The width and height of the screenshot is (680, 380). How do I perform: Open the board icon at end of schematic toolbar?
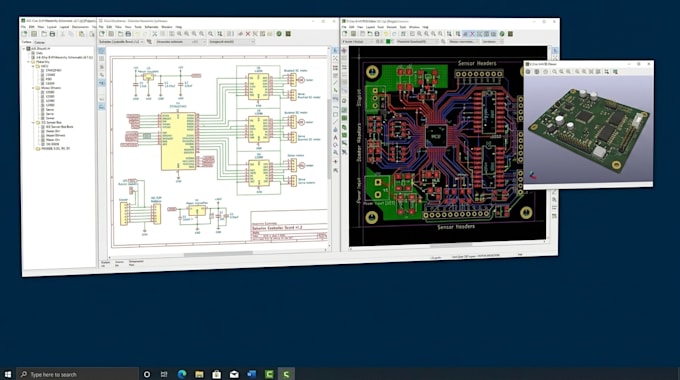[288, 34]
